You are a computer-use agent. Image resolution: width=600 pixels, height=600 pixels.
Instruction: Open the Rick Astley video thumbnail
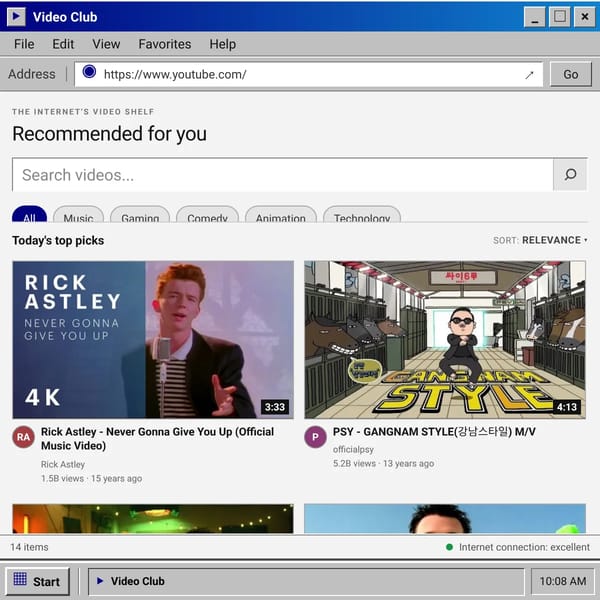coord(153,340)
